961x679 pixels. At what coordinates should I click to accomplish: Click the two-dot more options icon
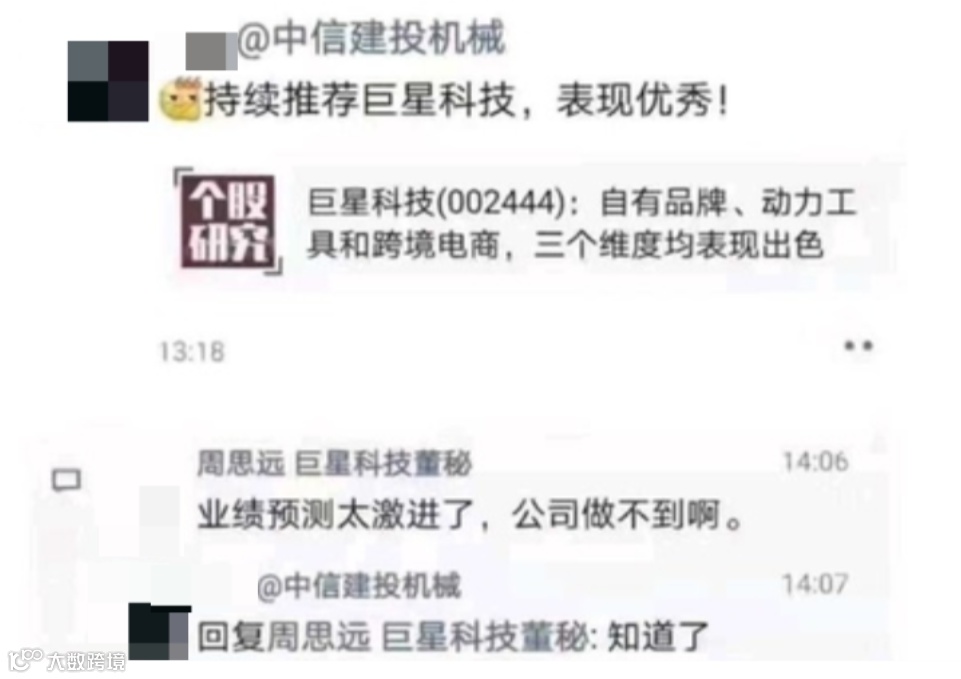(858, 346)
